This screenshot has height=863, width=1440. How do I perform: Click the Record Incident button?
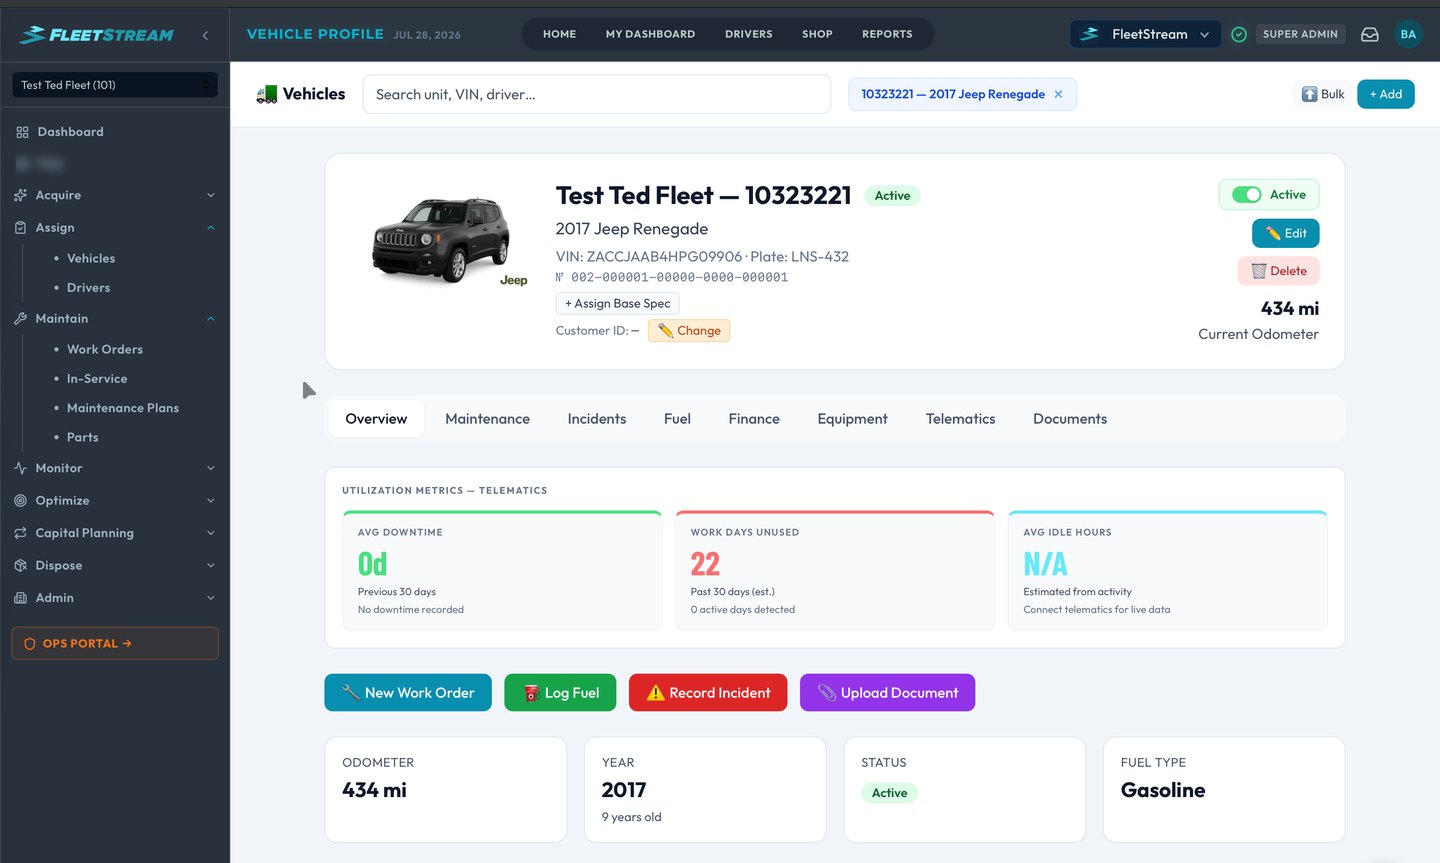point(708,693)
